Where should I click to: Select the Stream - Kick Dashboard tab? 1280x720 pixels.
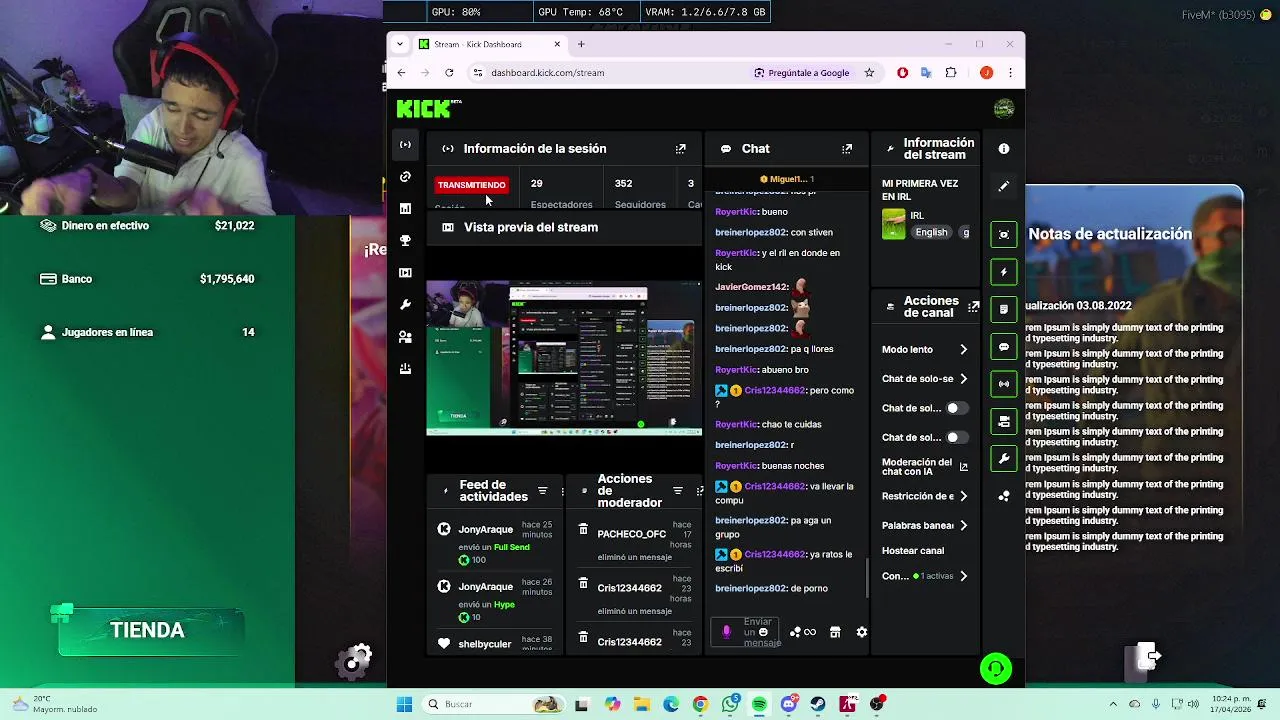pos(490,44)
